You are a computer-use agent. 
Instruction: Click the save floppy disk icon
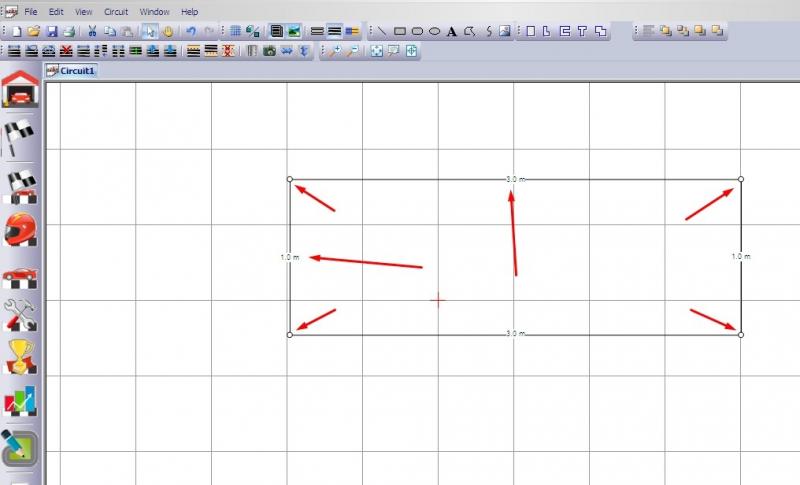coord(53,31)
